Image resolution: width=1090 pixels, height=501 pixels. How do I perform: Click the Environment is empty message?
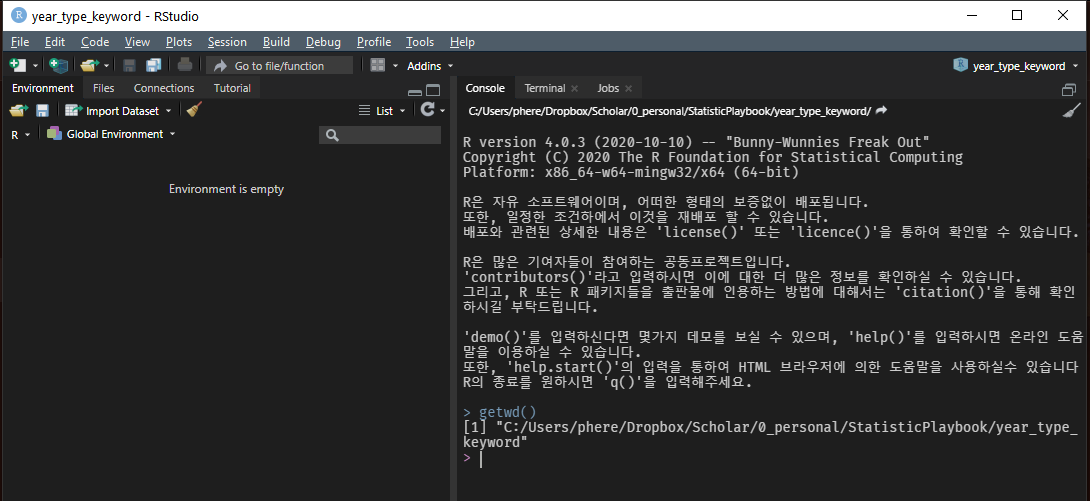pos(227,189)
